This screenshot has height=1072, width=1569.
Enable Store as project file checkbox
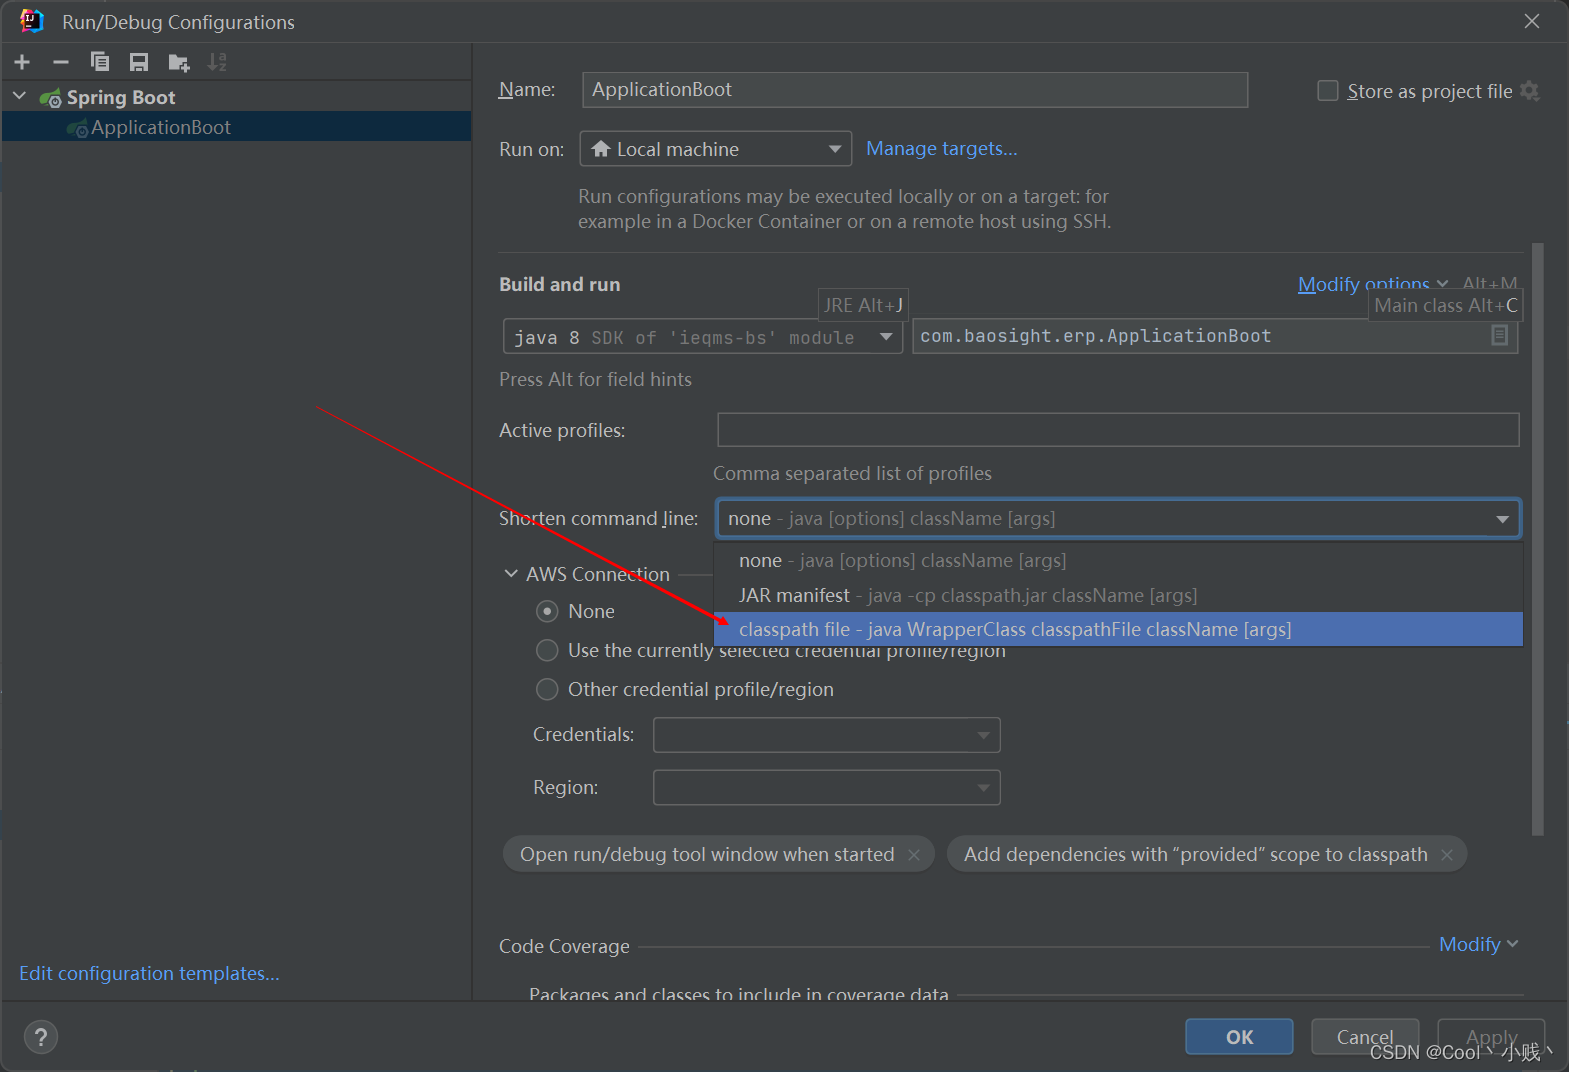(x=1327, y=91)
